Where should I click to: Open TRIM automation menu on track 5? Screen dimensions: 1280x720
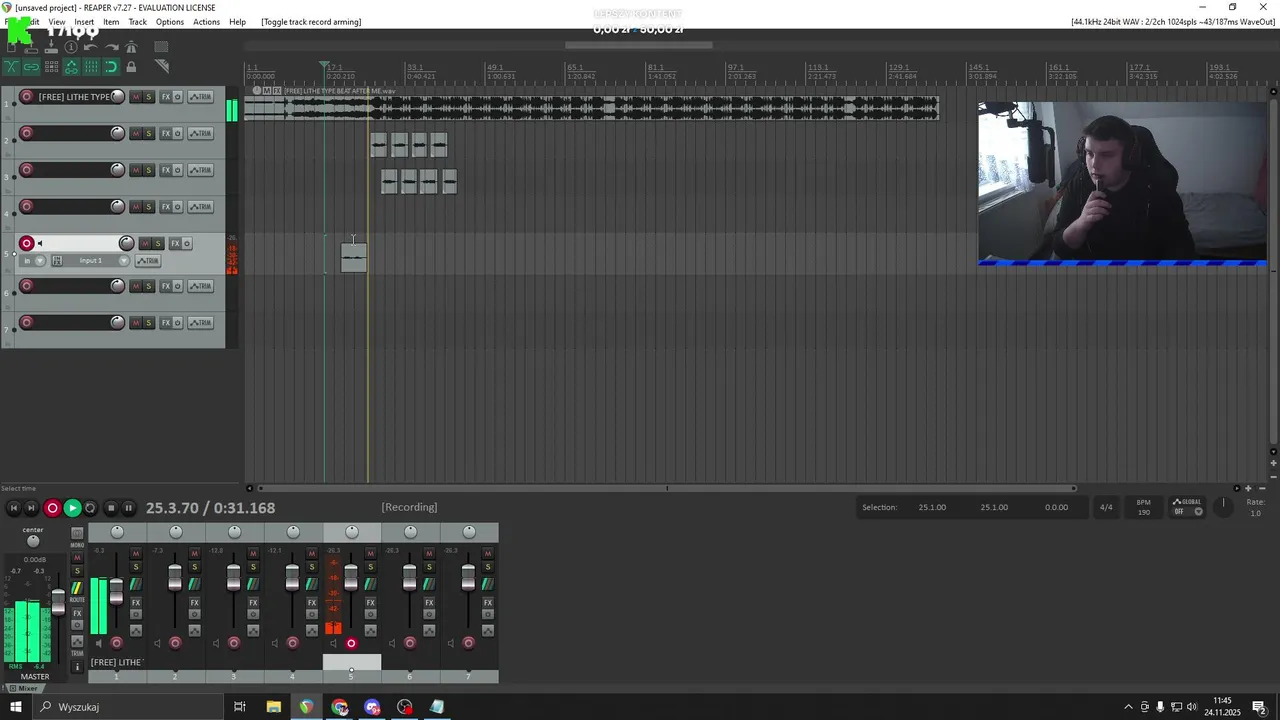pyautogui.click(x=148, y=261)
